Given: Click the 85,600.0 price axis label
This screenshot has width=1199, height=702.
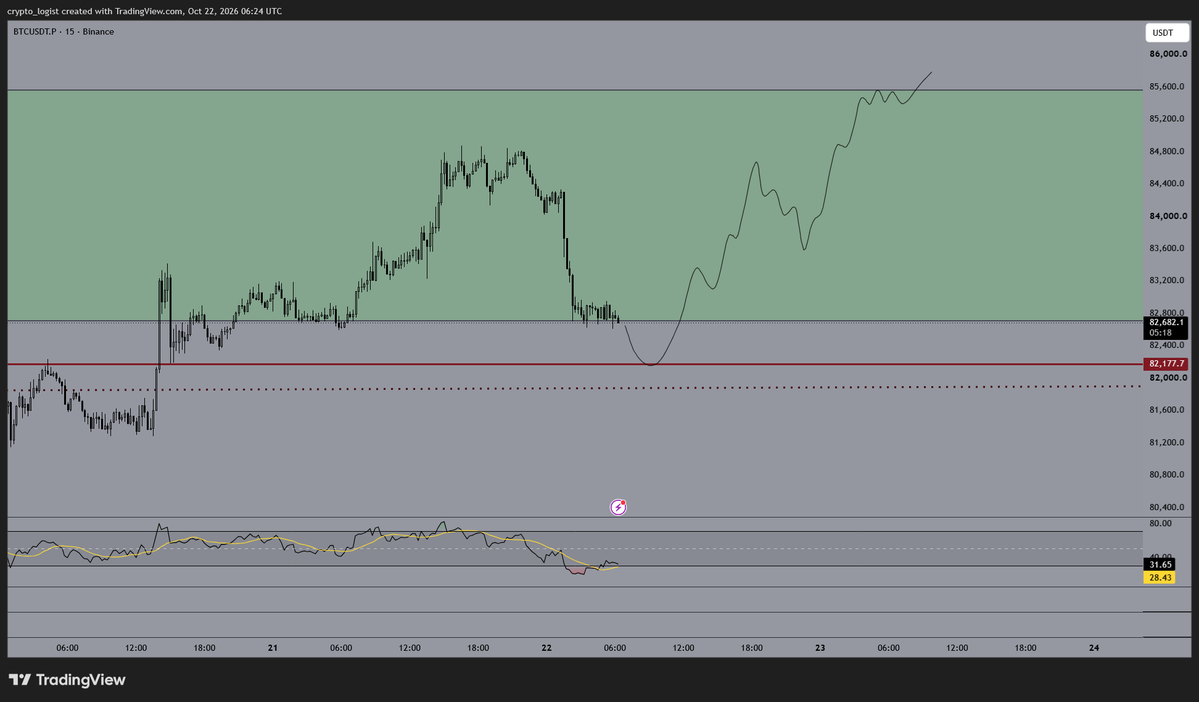Looking at the screenshot, I should (x=1168, y=86).
